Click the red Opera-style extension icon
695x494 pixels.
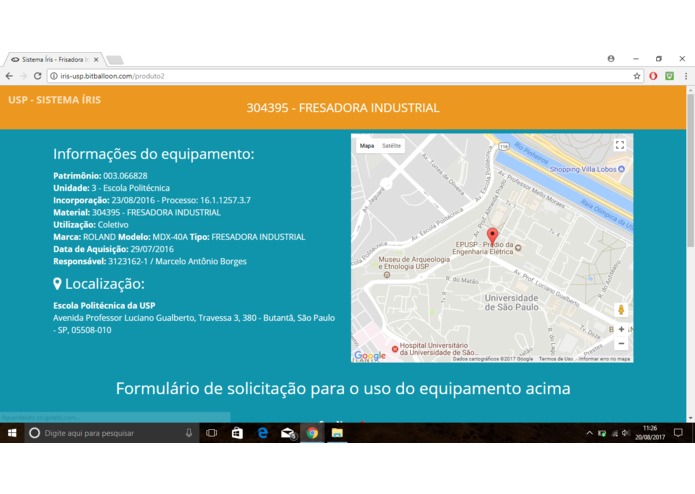click(x=653, y=76)
